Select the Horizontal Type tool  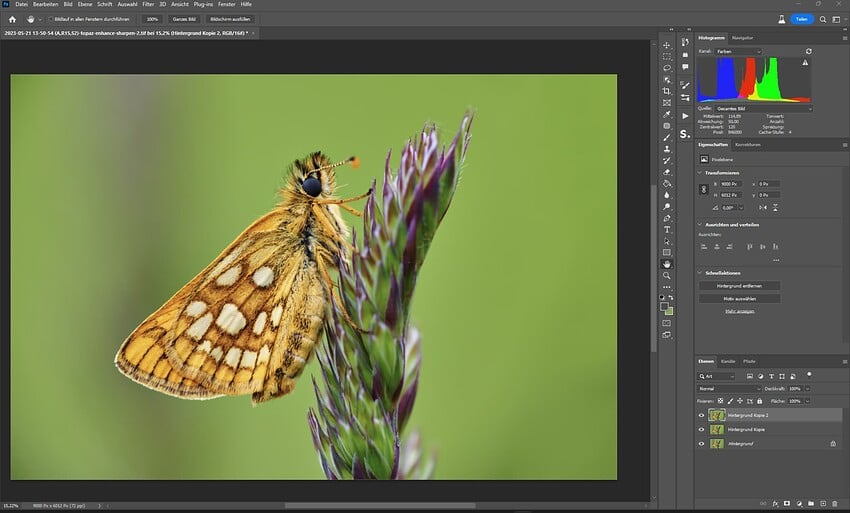667,230
